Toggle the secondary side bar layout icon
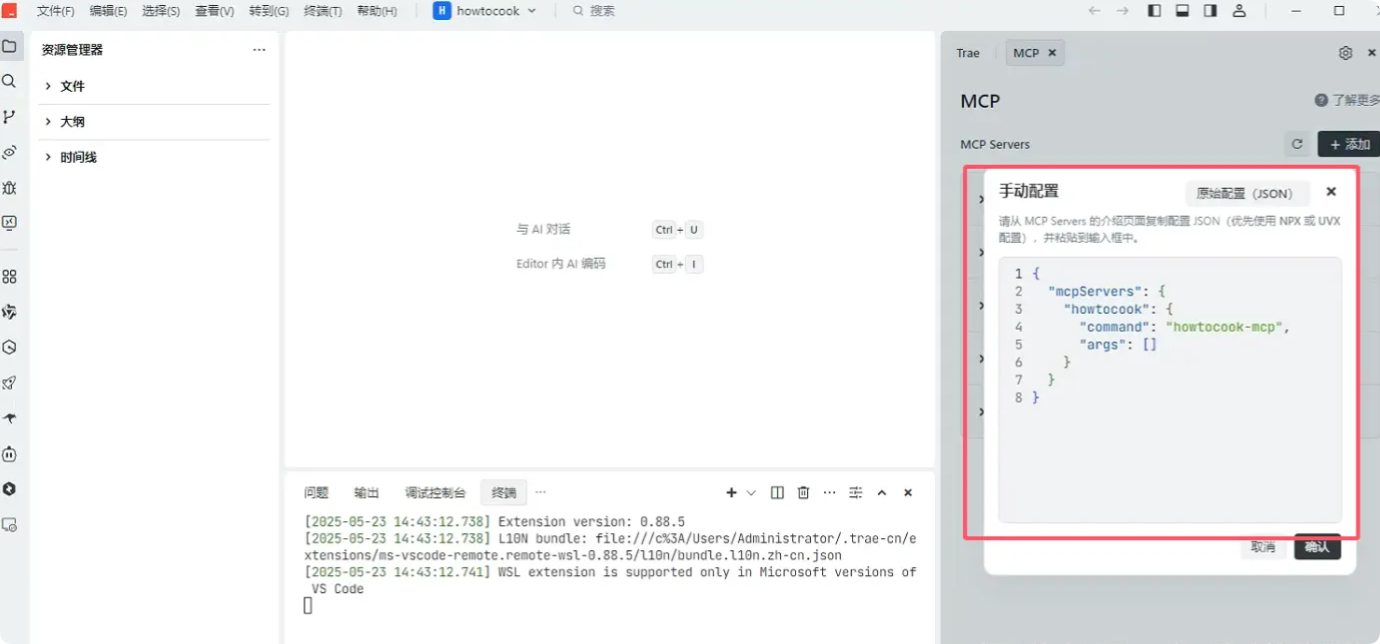The image size is (1380, 644). (x=1210, y=11)
